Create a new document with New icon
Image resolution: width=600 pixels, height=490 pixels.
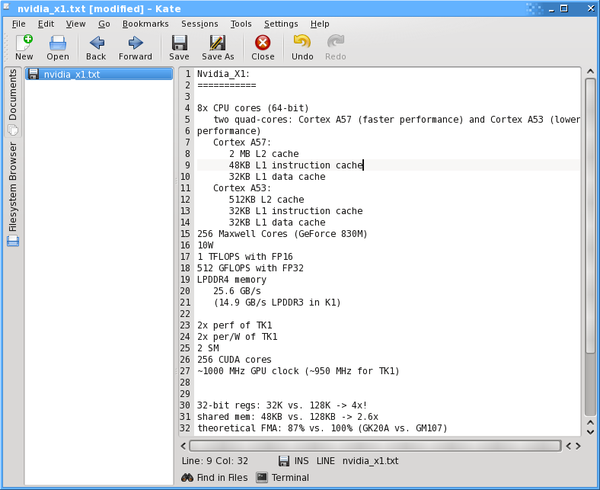tap(24, 47)
